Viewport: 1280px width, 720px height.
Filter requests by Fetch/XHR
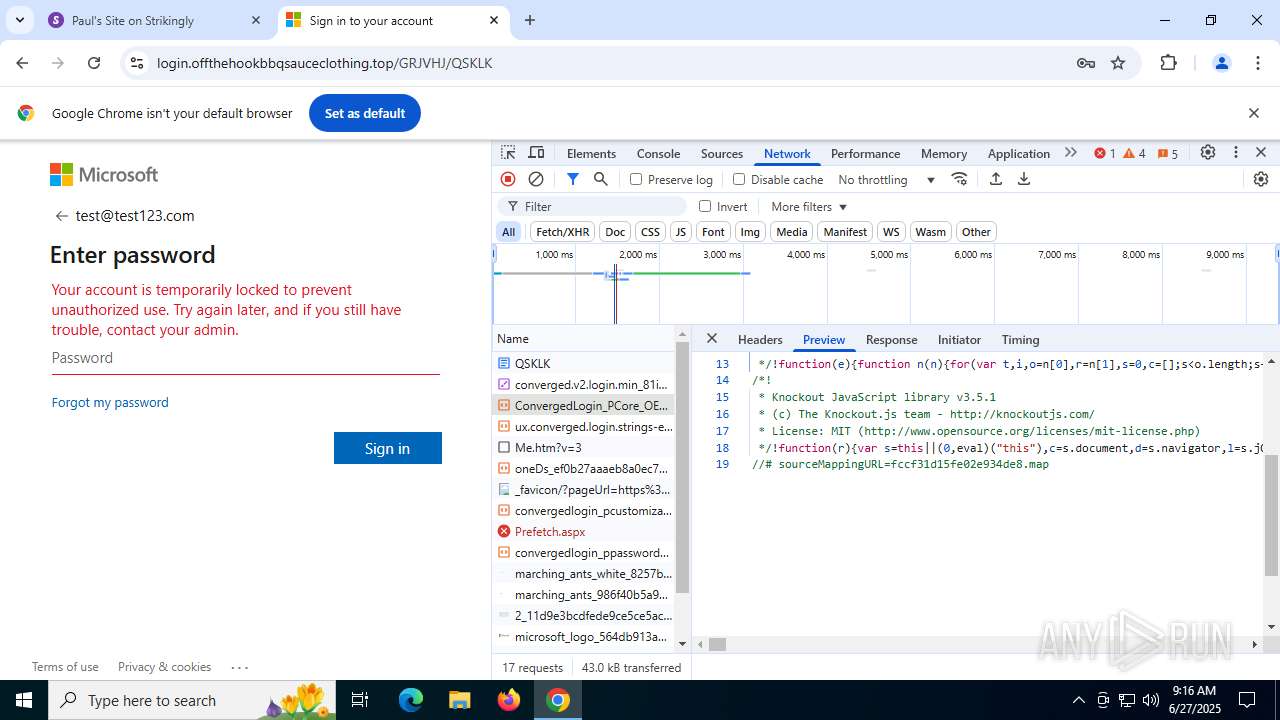point(562,232)
